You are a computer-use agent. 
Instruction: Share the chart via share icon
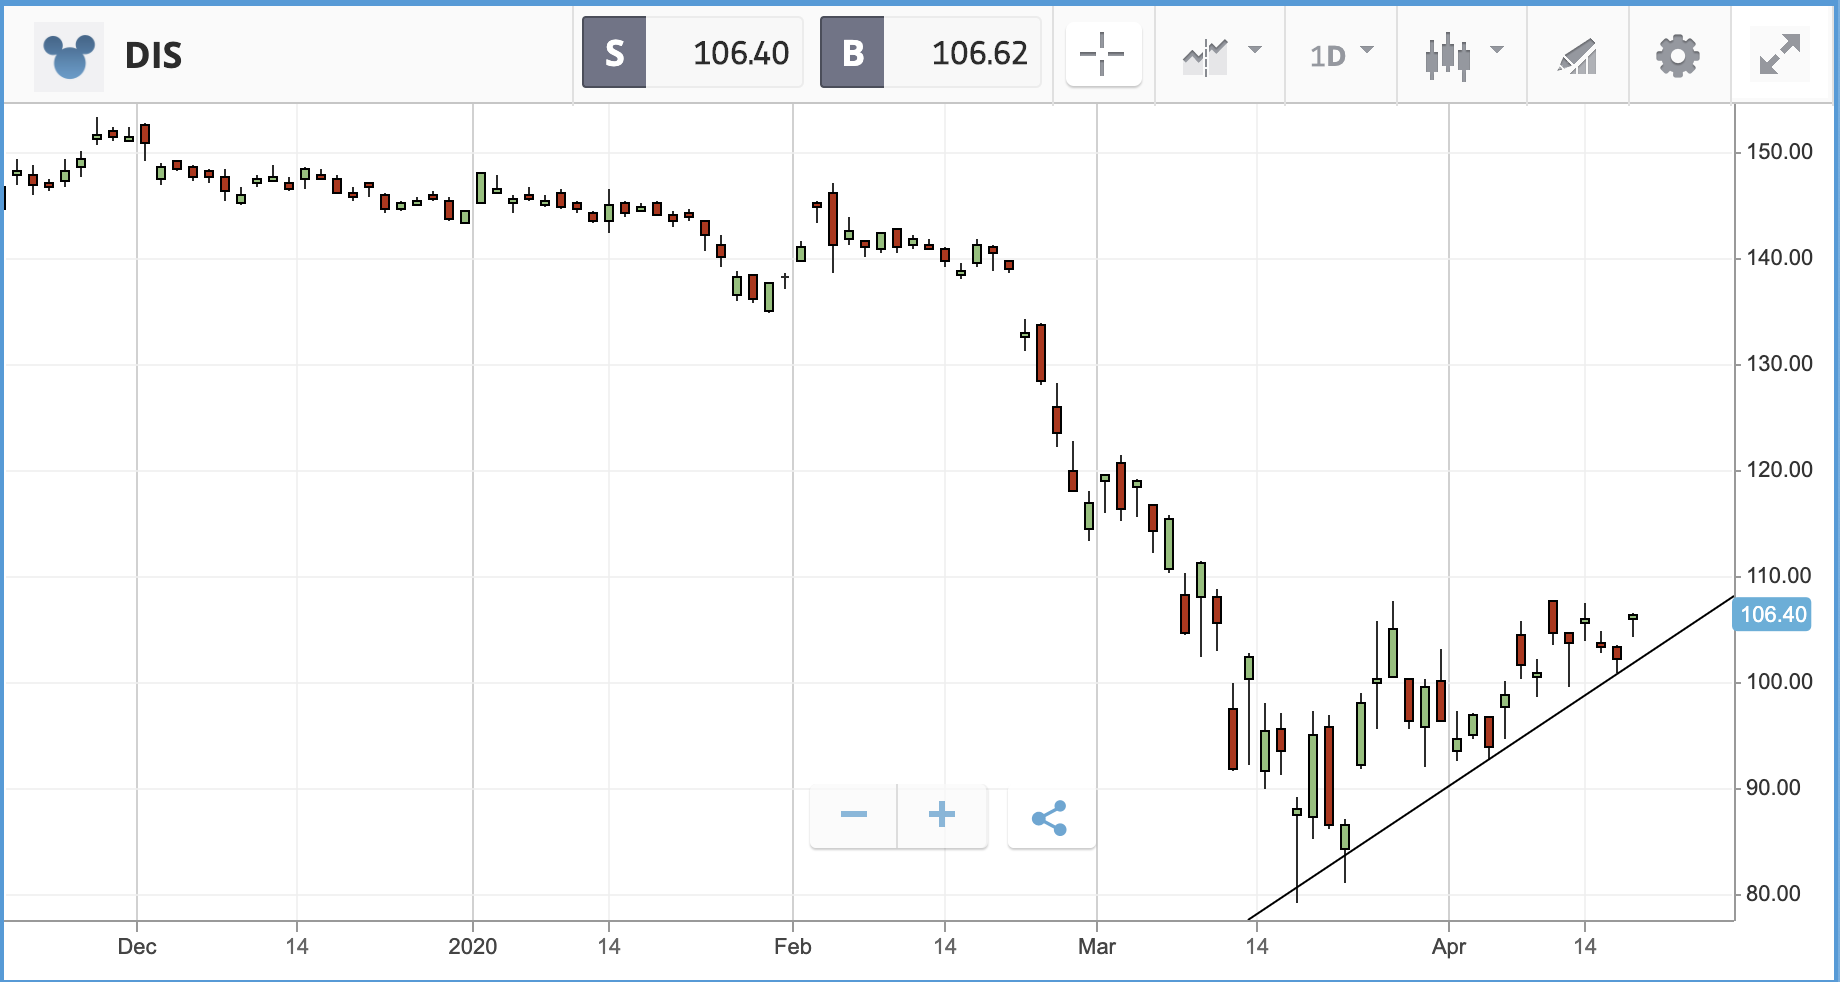pyautogui.click(x=1050, y=817)
